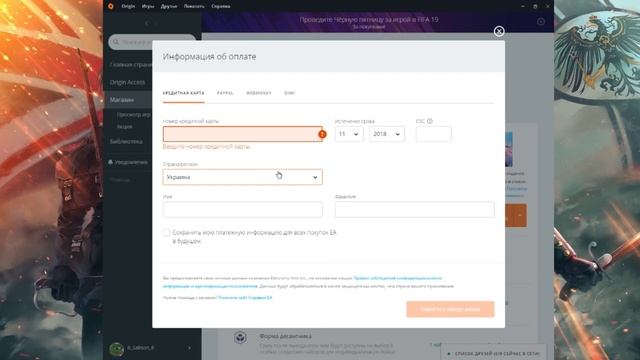Close the payment information dialog
This screenshot has height=360, width=640.
tap(499, 31)
